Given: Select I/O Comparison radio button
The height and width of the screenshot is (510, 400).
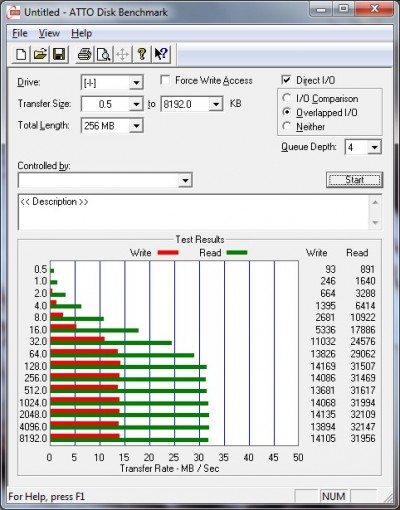Looking at the screenshot, I should 286,98.
